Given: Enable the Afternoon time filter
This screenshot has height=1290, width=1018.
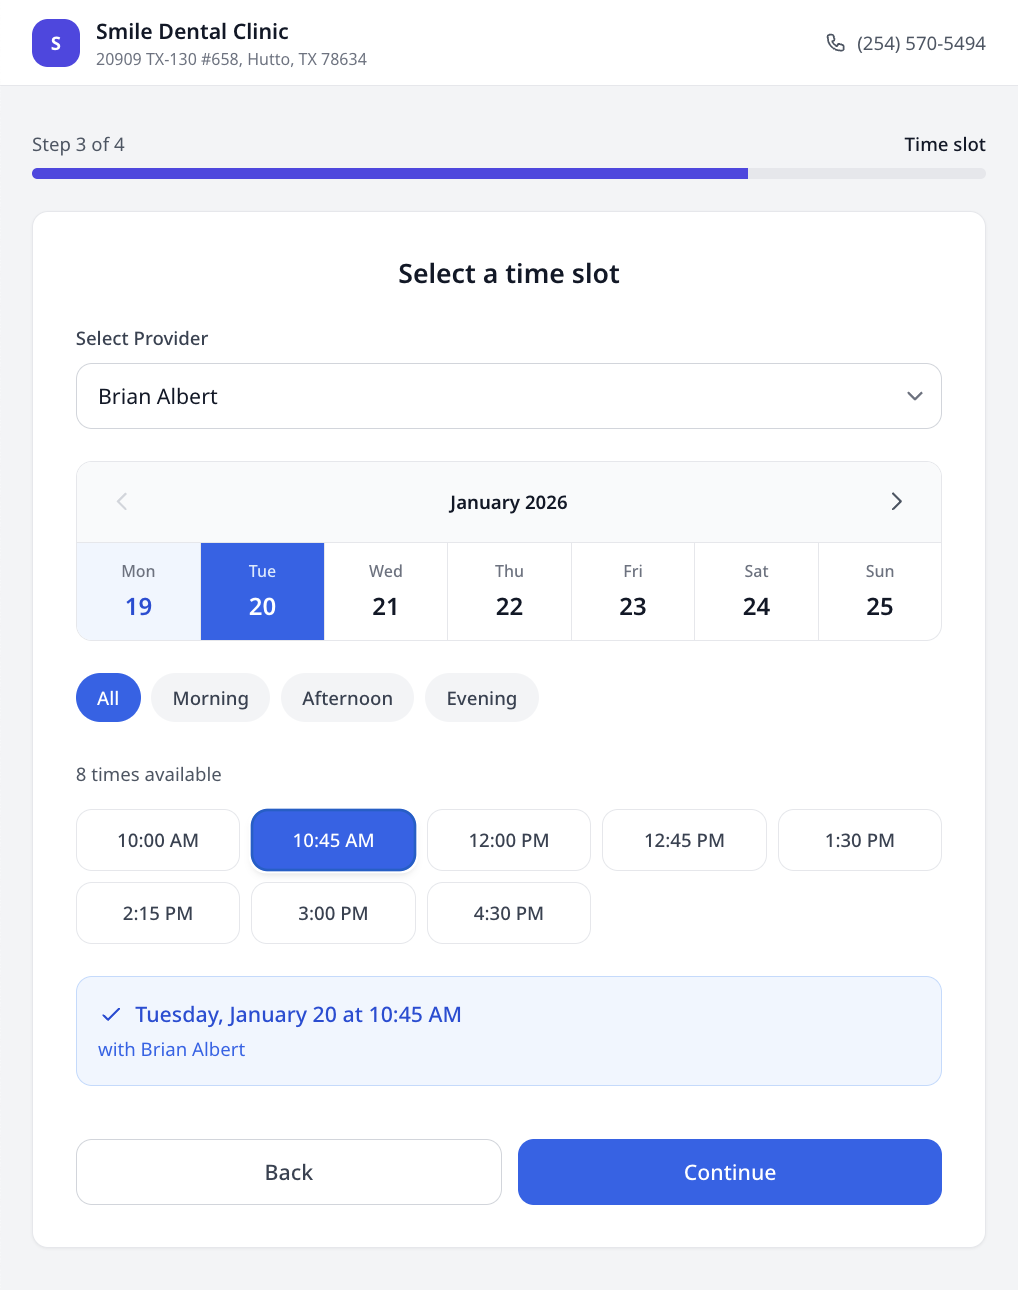Looking at the screenshot, I should 347,697.
